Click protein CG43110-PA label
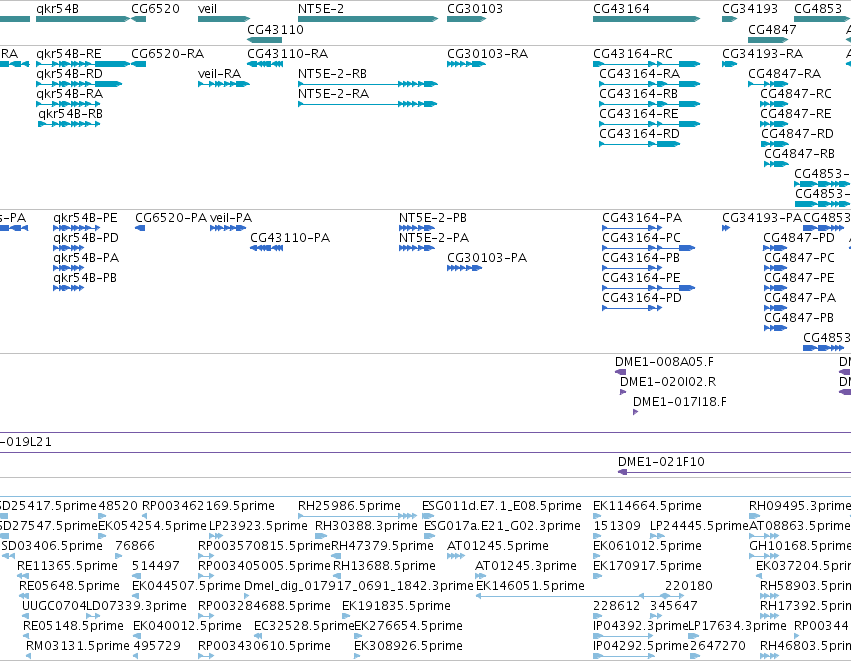This screenshot has width=851, height=661. coord(290,238)
